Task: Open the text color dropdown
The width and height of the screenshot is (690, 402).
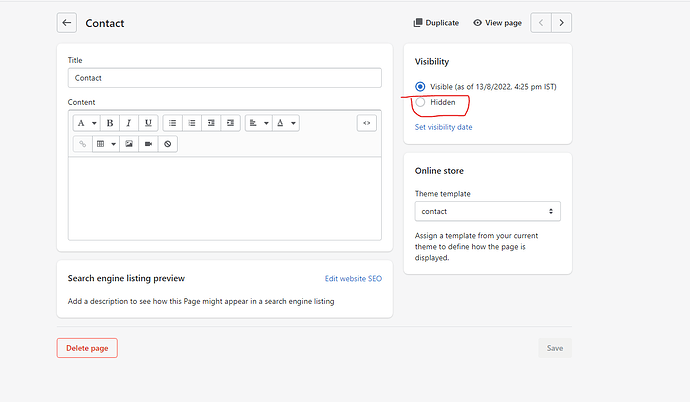Action: [286, 123]
